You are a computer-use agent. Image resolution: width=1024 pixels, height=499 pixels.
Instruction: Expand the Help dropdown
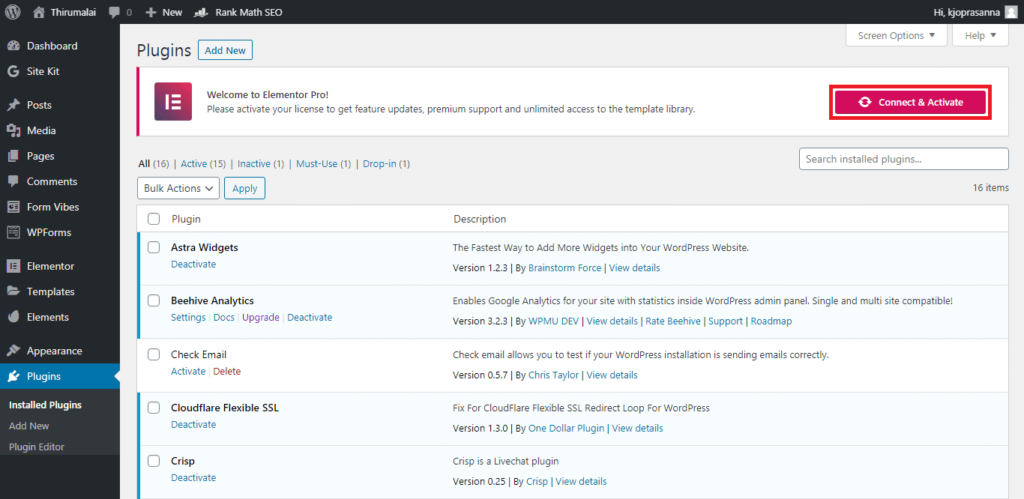(x=980, y=36)
